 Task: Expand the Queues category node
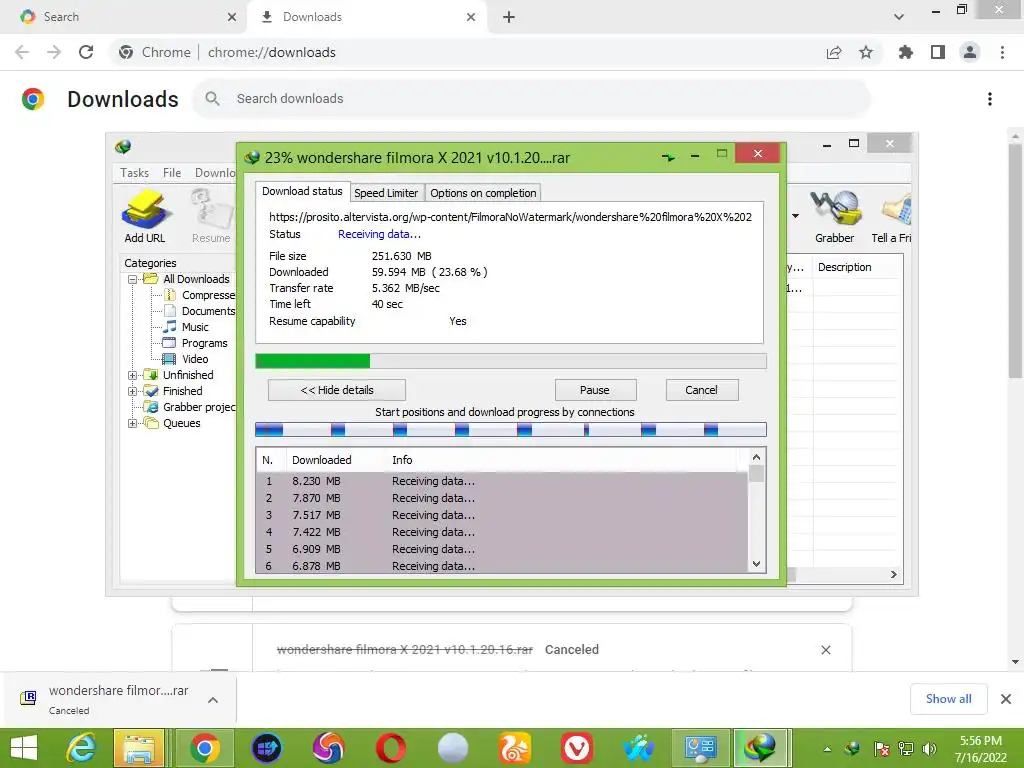pos(132,423)
